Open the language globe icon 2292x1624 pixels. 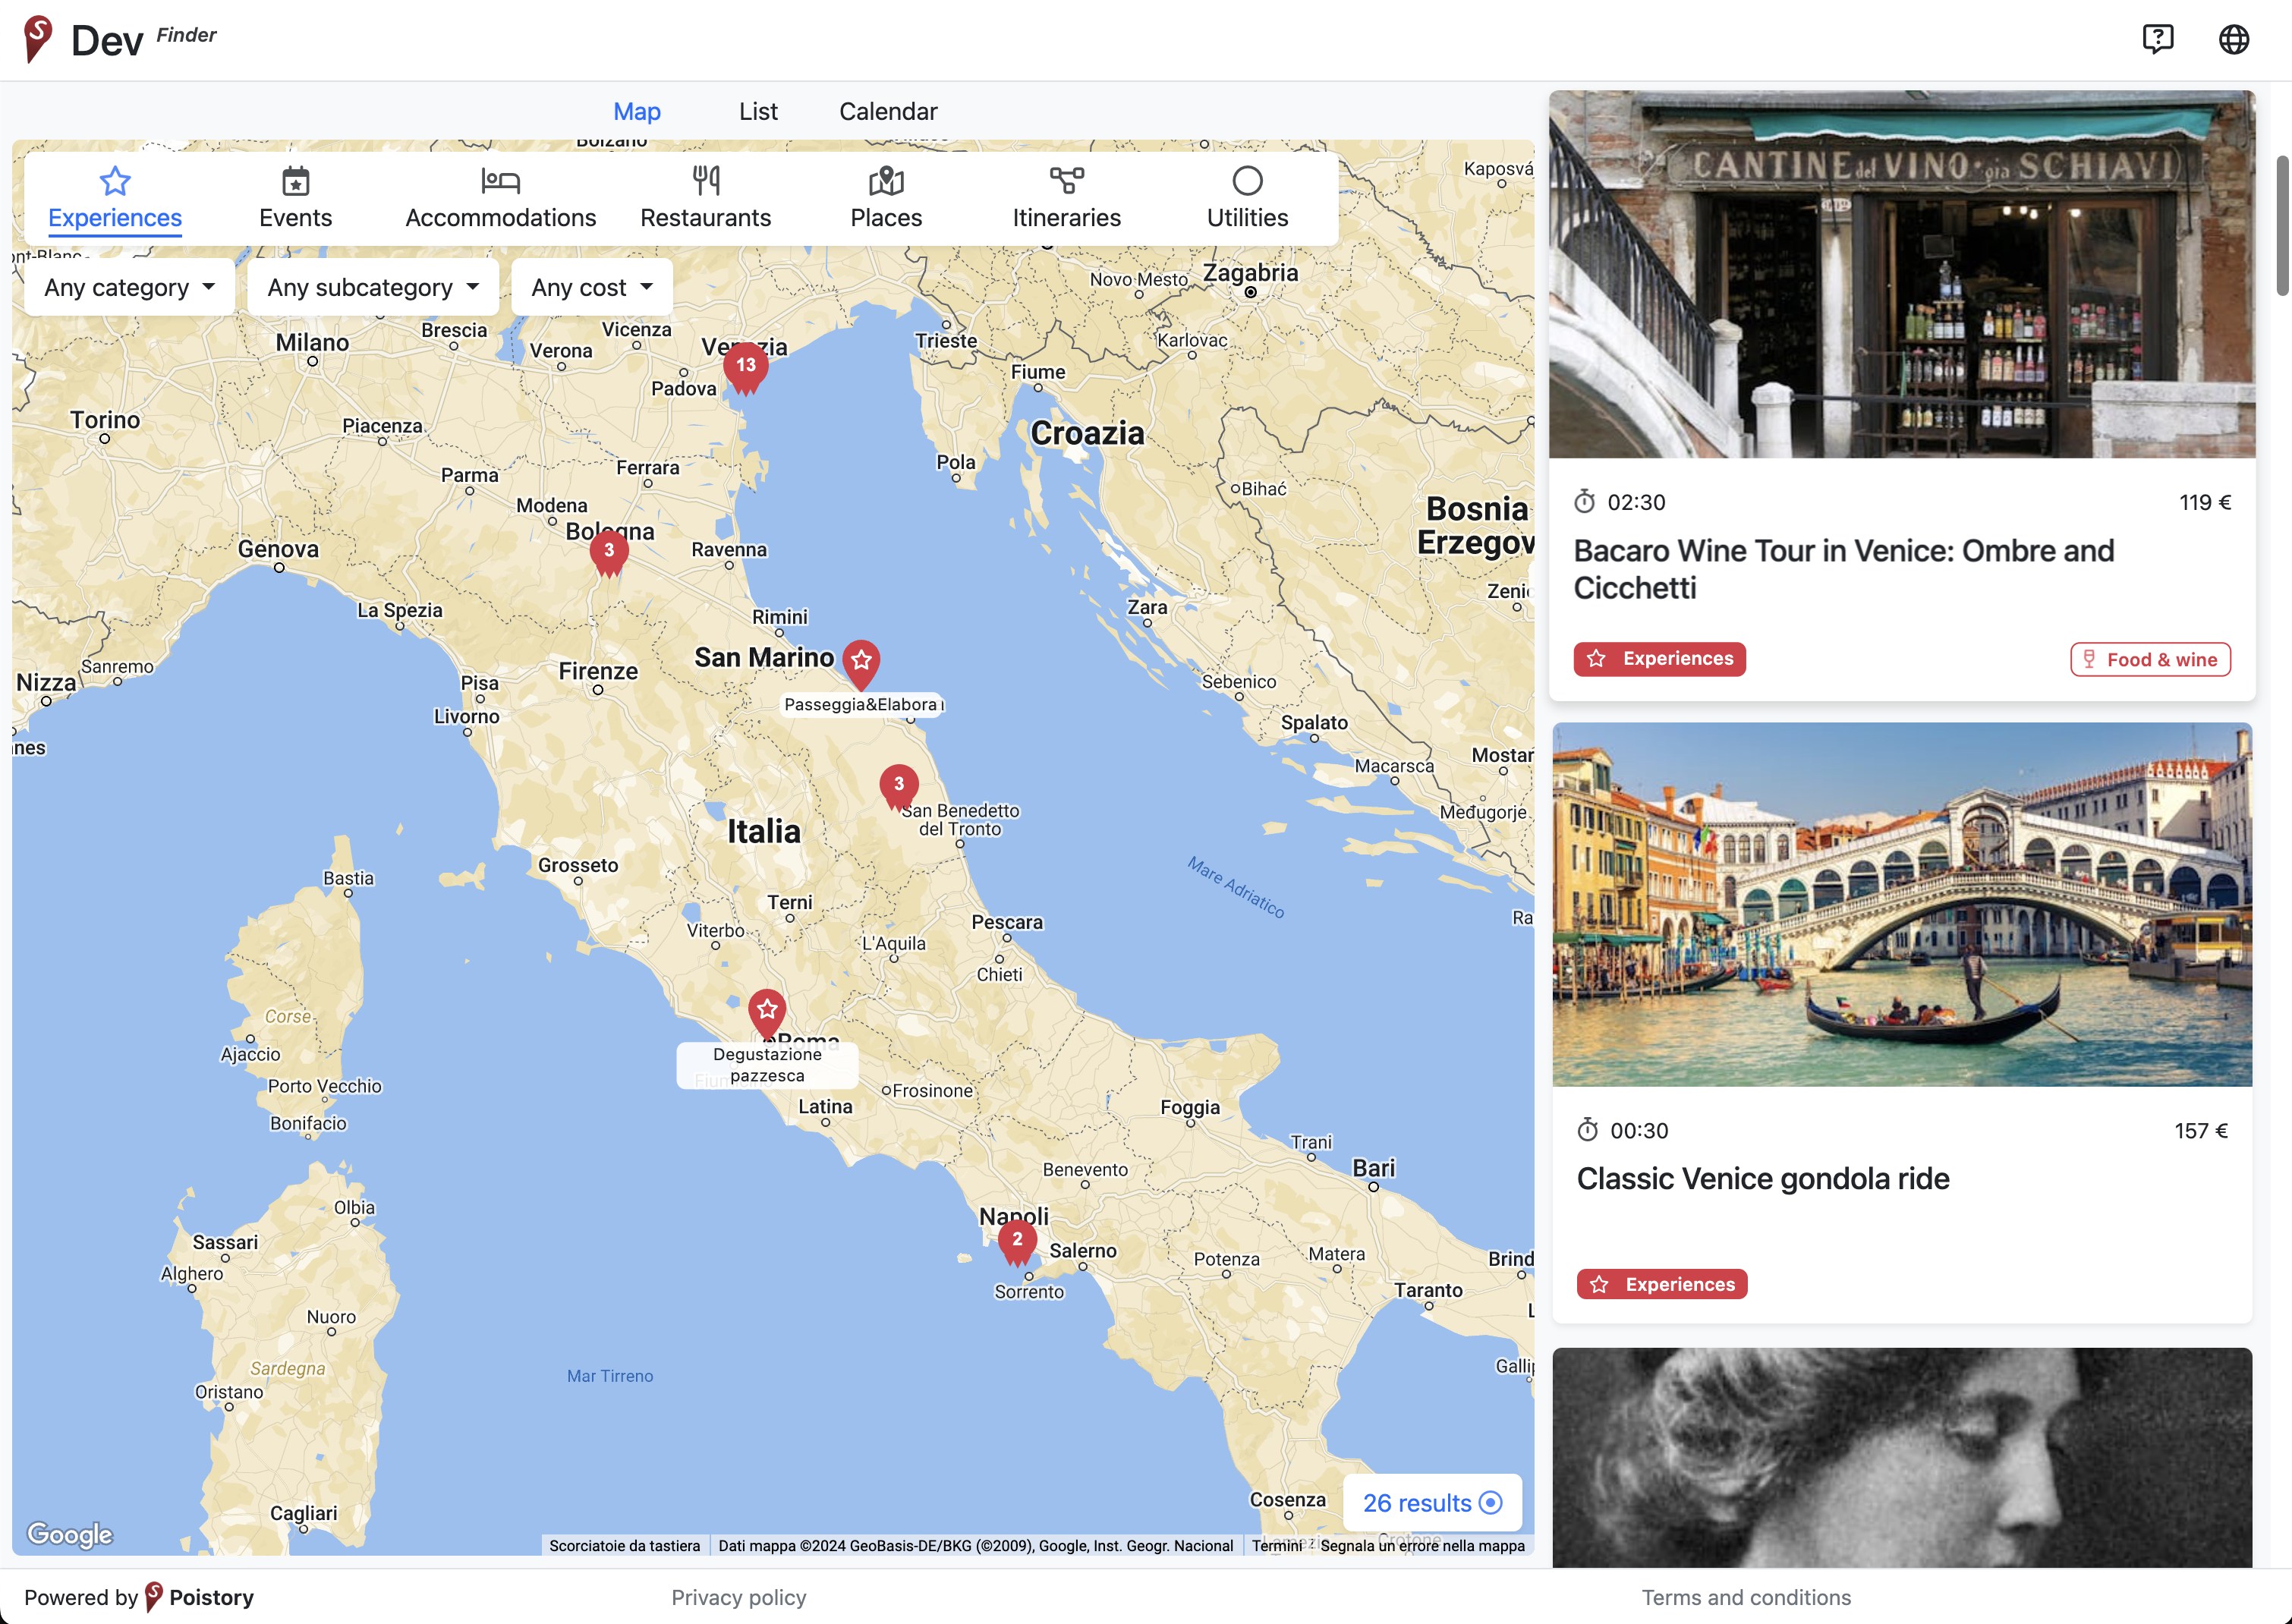2234,39
